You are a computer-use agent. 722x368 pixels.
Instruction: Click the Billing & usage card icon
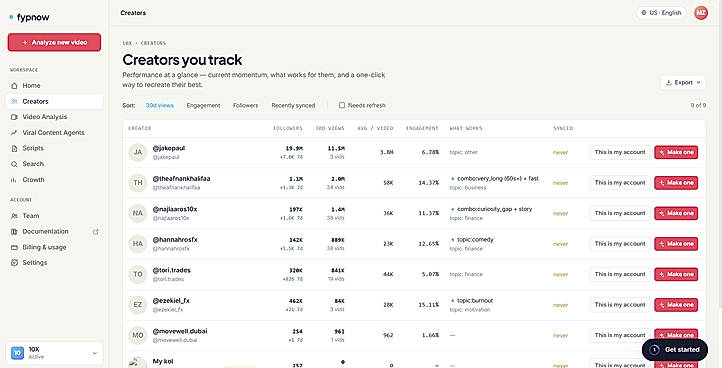click(14, 247)
